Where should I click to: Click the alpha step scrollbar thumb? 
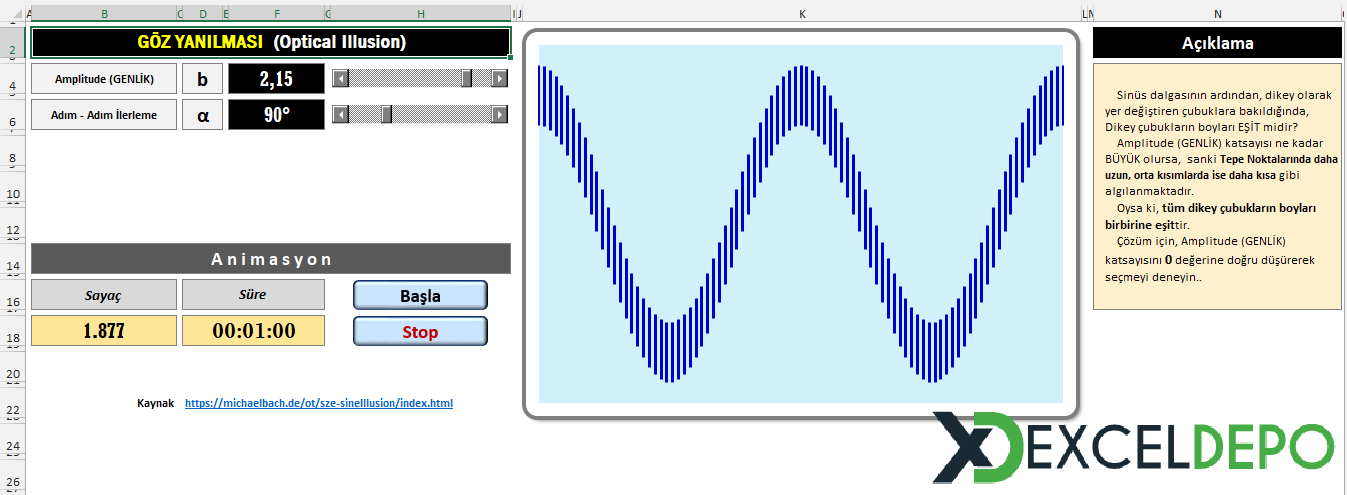pos(387,114)
